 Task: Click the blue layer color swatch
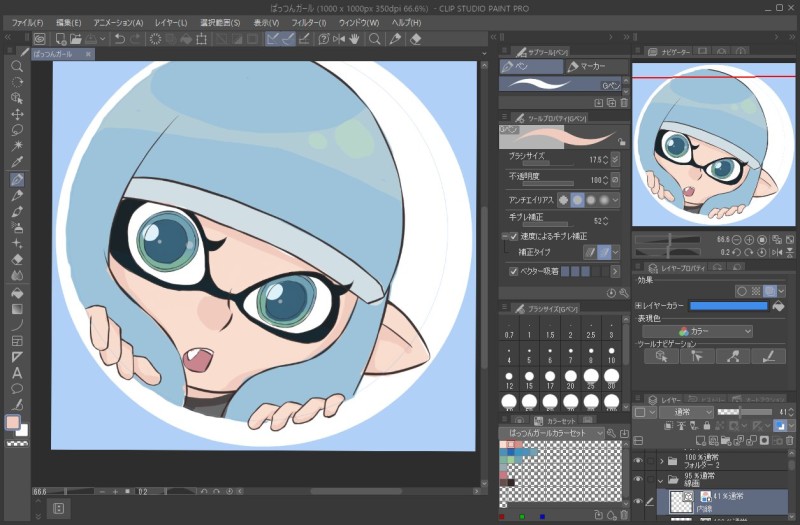(x=728, y=305)
